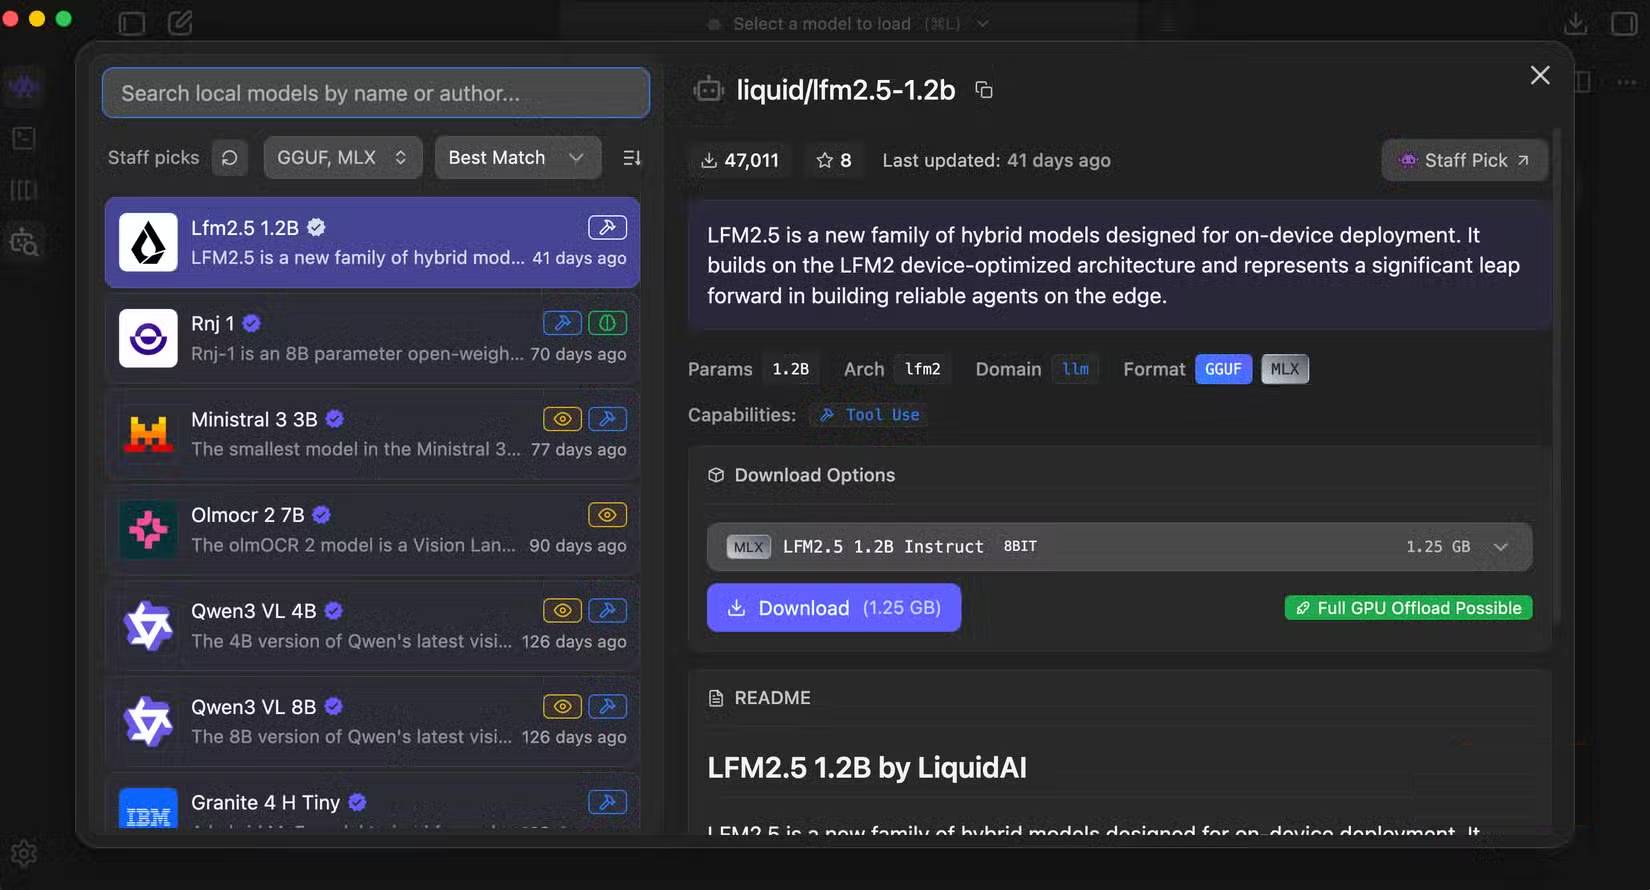The height and width of the screenshot is (890, 1650).
Task: Select the Ministral 3 3B model
Action: coord(372,434)
